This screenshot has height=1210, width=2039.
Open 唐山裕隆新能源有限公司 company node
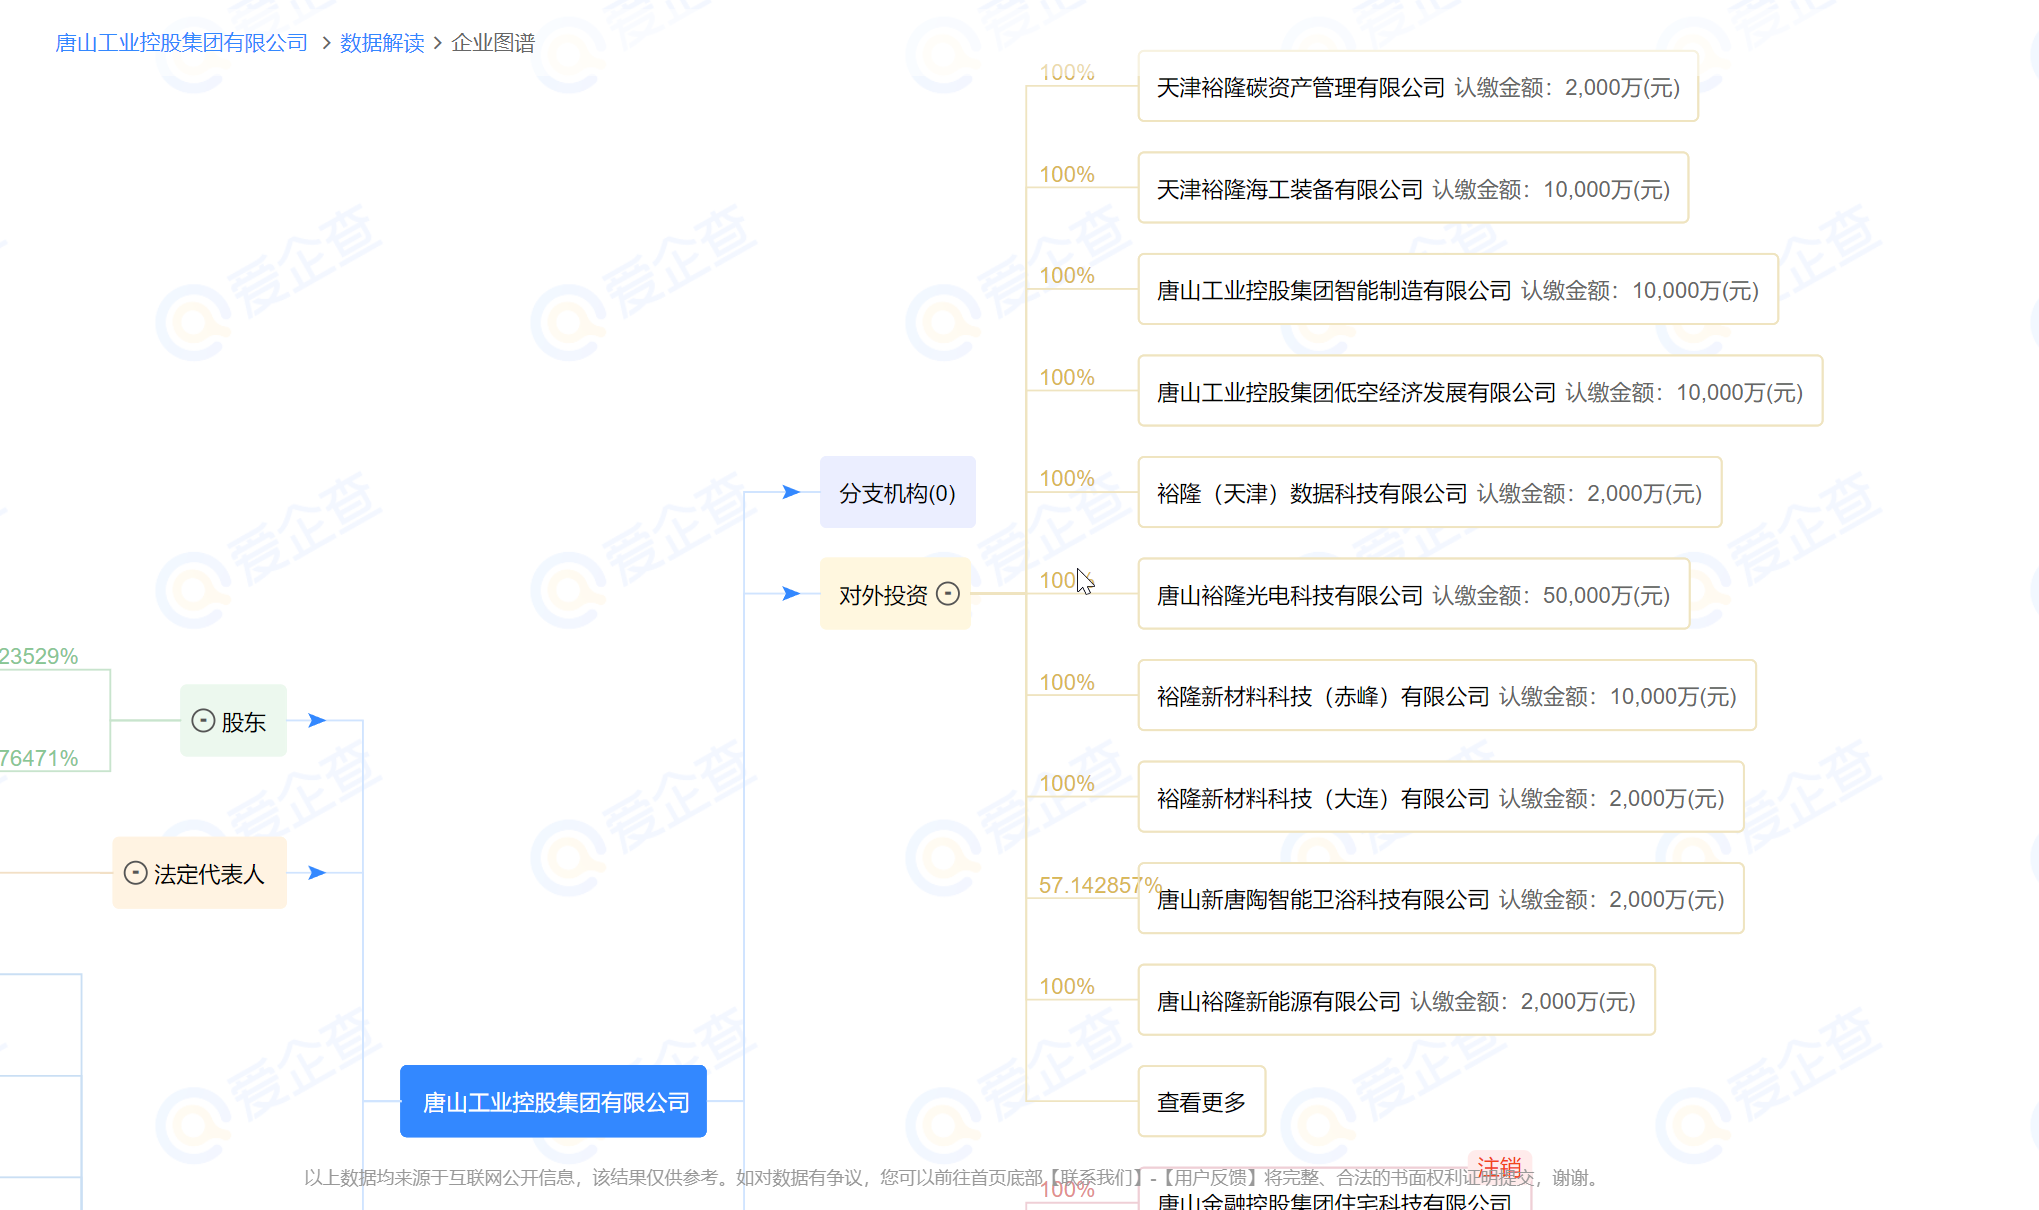point(1278,1002)
